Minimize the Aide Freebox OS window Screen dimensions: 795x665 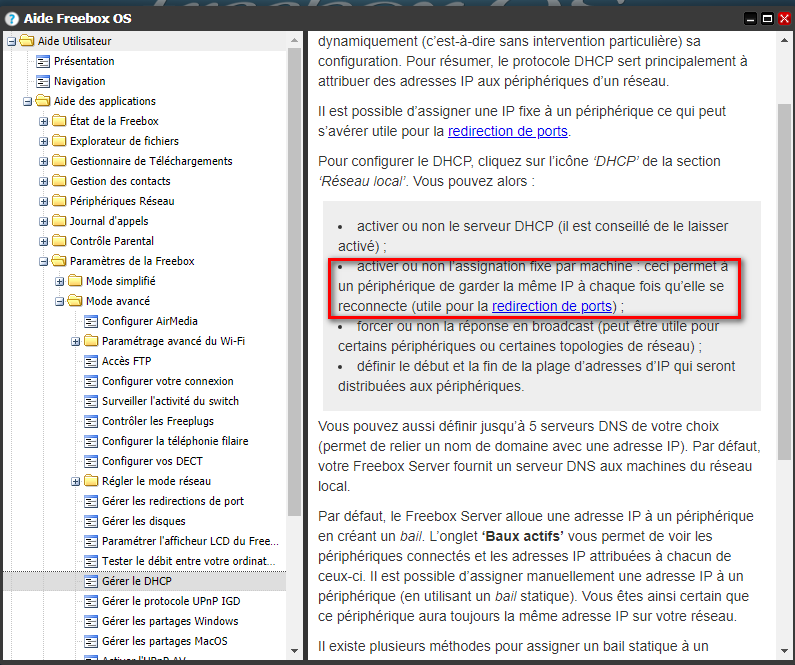point(750,19)
